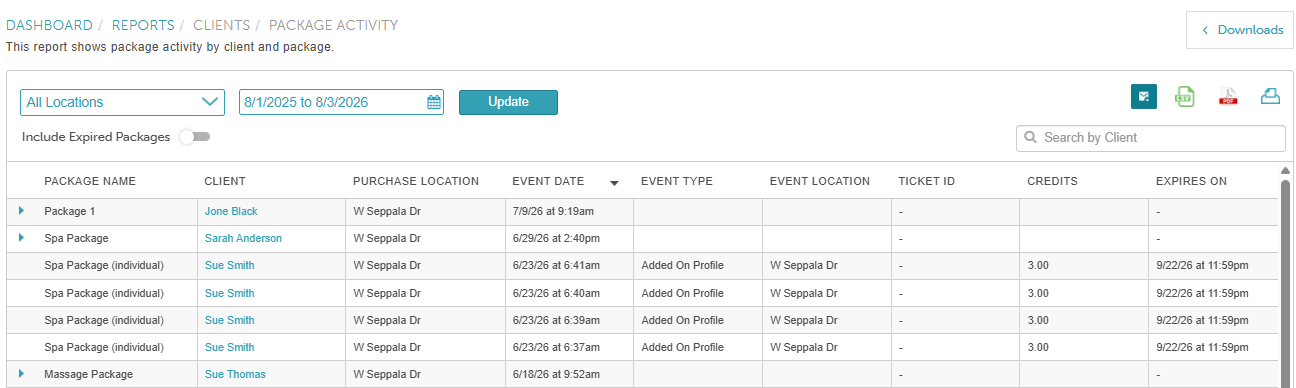Viewport: 1296px width, 388px height.
Task: Export report as CSV file
Action: pos(1185,96)
